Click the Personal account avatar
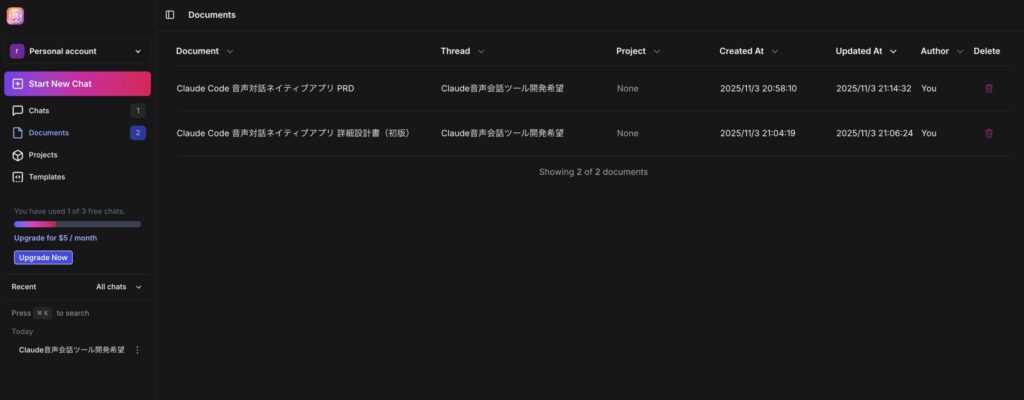The width and height of the screenshot is (1024, 400). (x=17, y=51)
